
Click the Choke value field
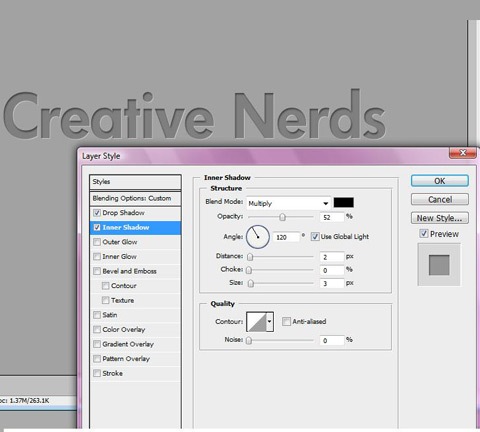(332, 270)
